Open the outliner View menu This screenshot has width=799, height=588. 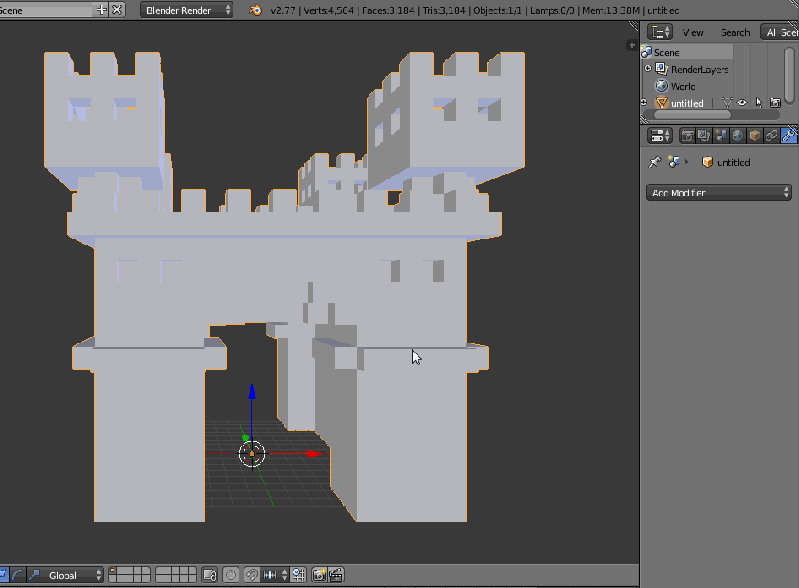(693, 33)
